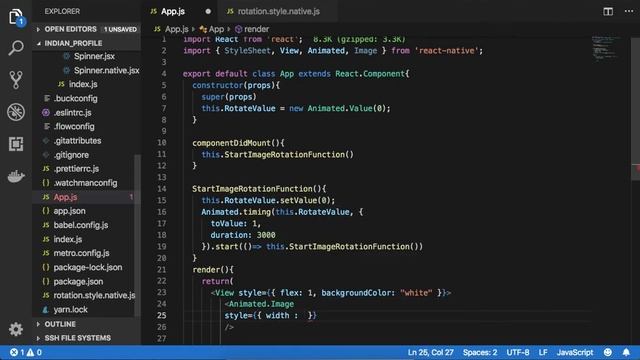Open .gitattributes file
Viewport: 640px width, 360px height.
point(77,140)
